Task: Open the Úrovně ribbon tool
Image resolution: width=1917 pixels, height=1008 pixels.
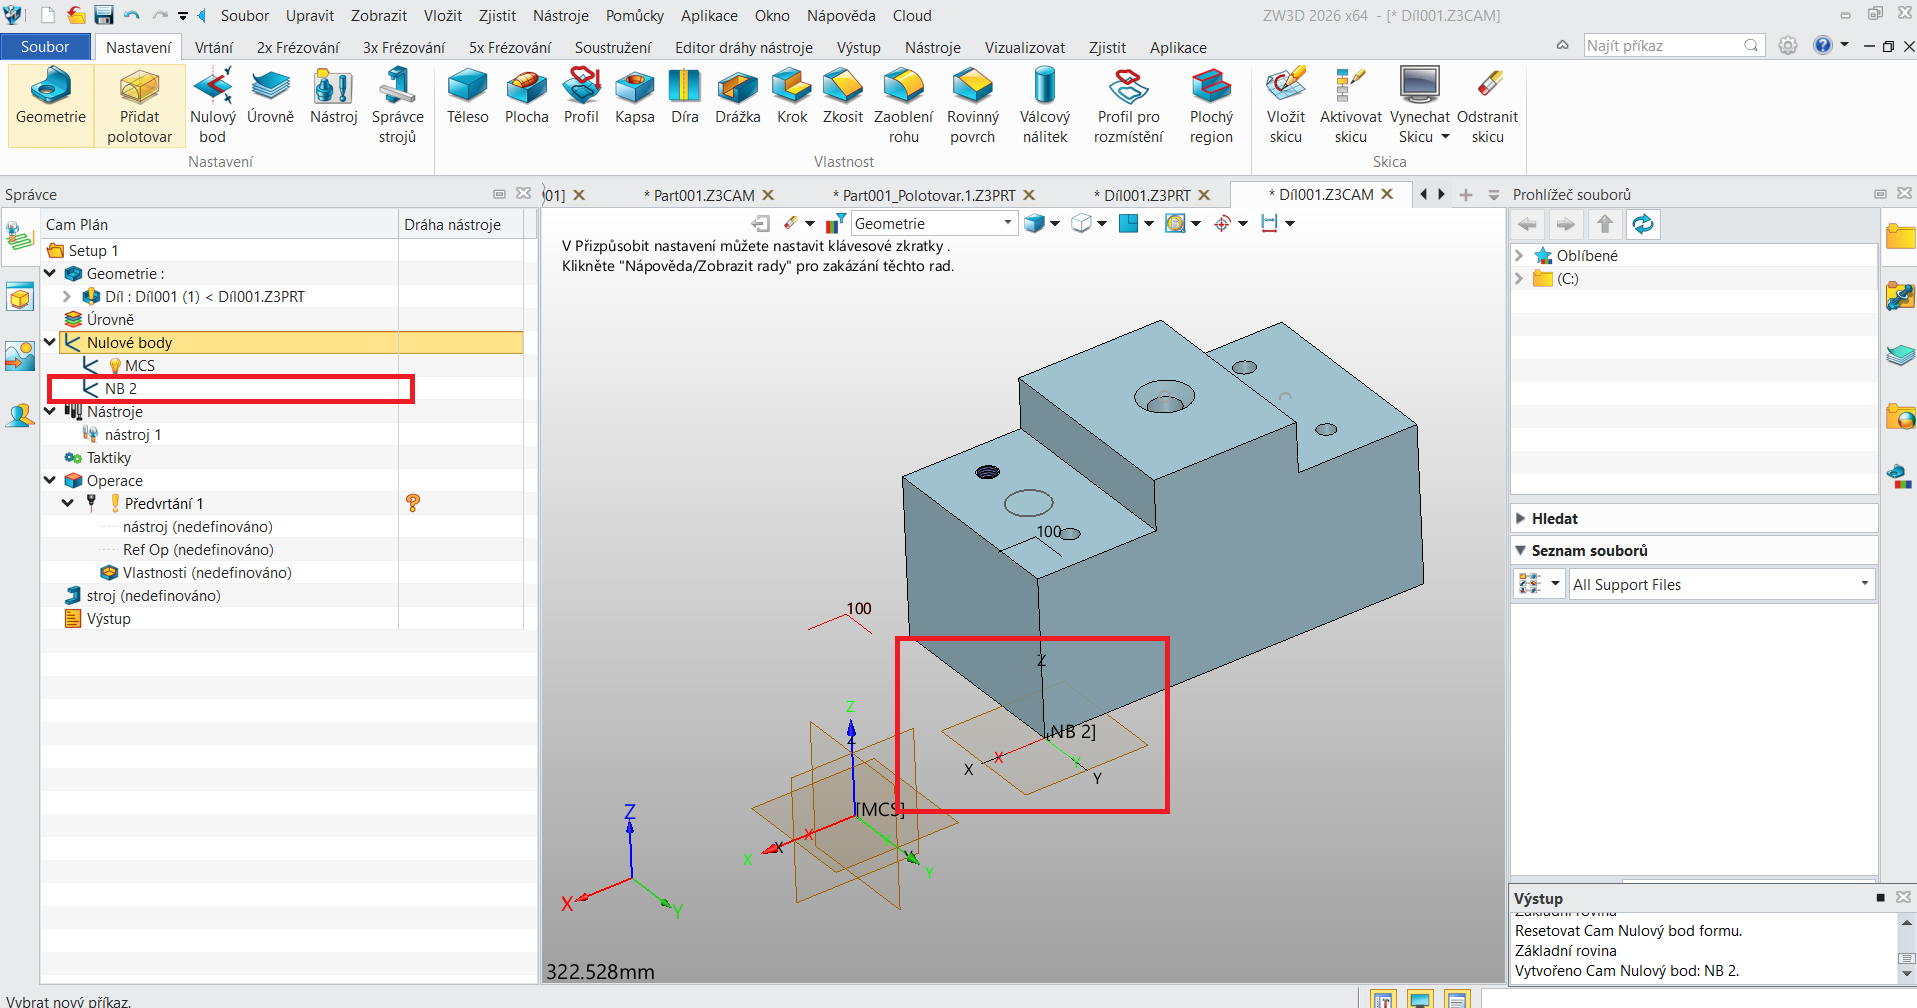Action: 270,97
